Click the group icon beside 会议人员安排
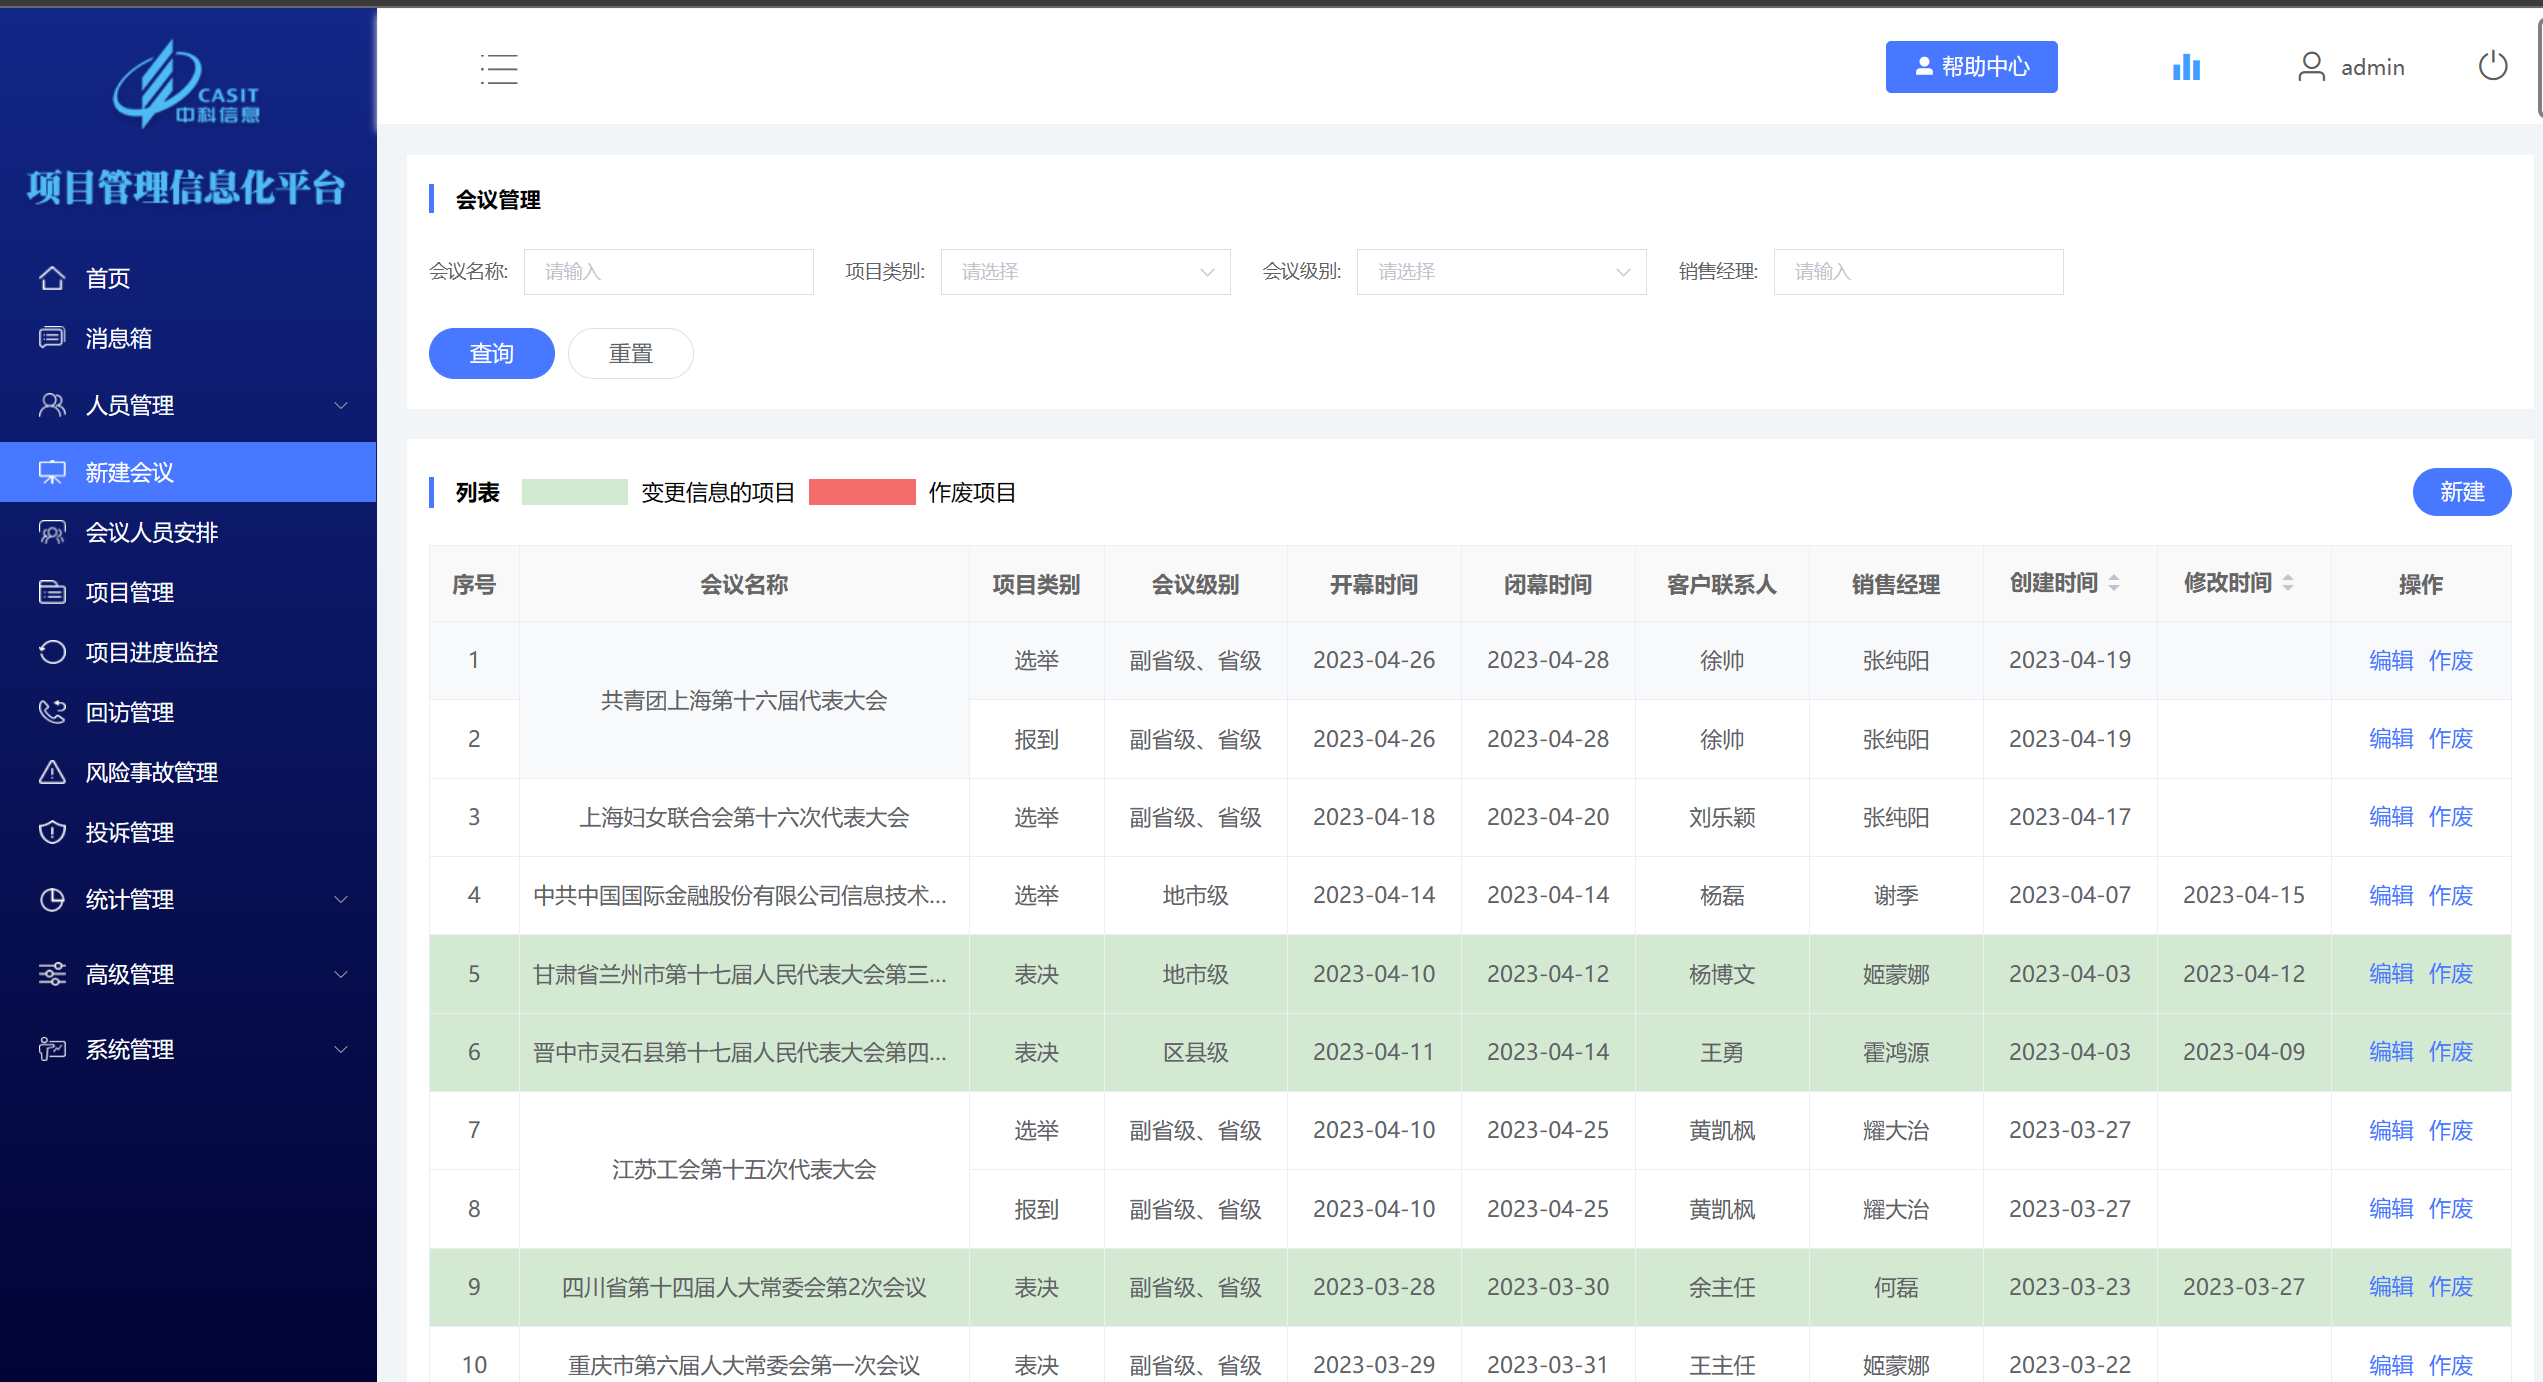 (x=52, y=532)
